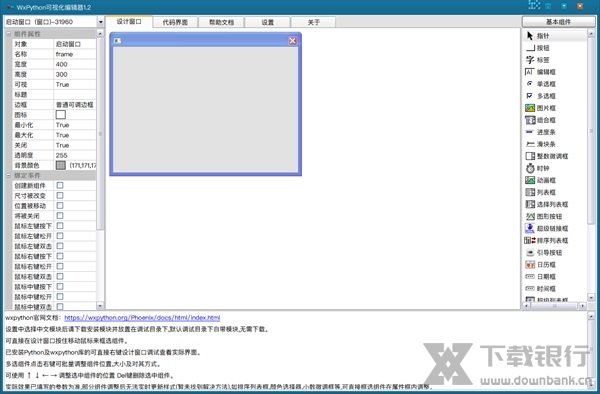
Task: Open the 帮助文档 help tab
Action: (x=221, y=22)
